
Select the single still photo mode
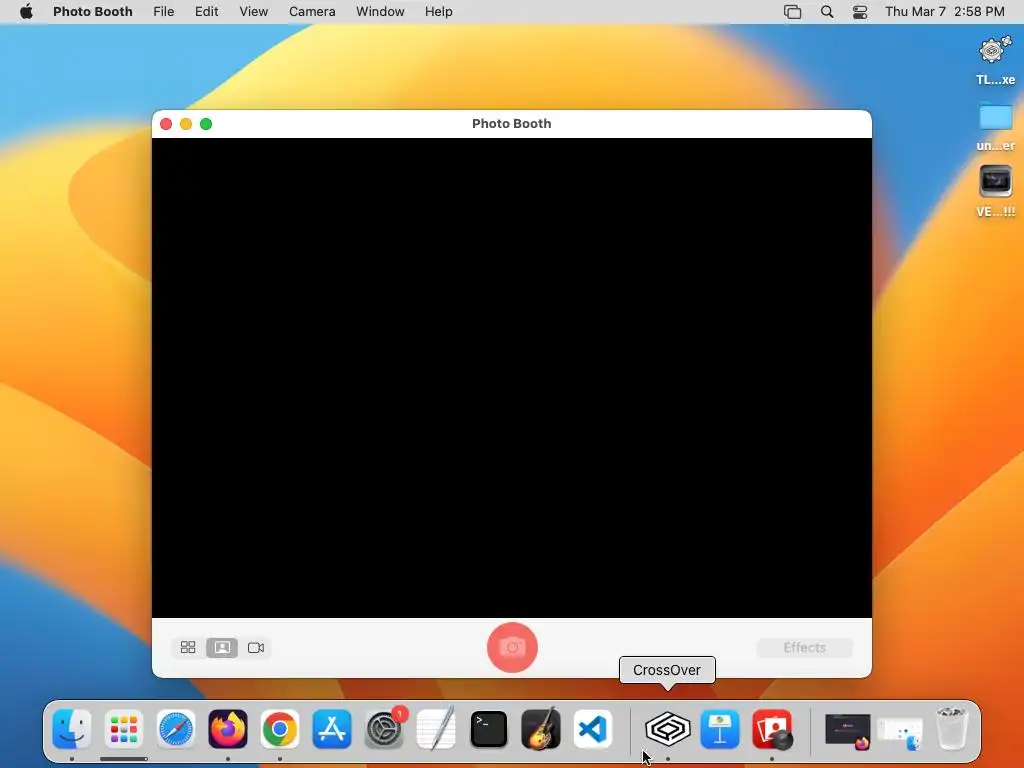tap(222, 647)
